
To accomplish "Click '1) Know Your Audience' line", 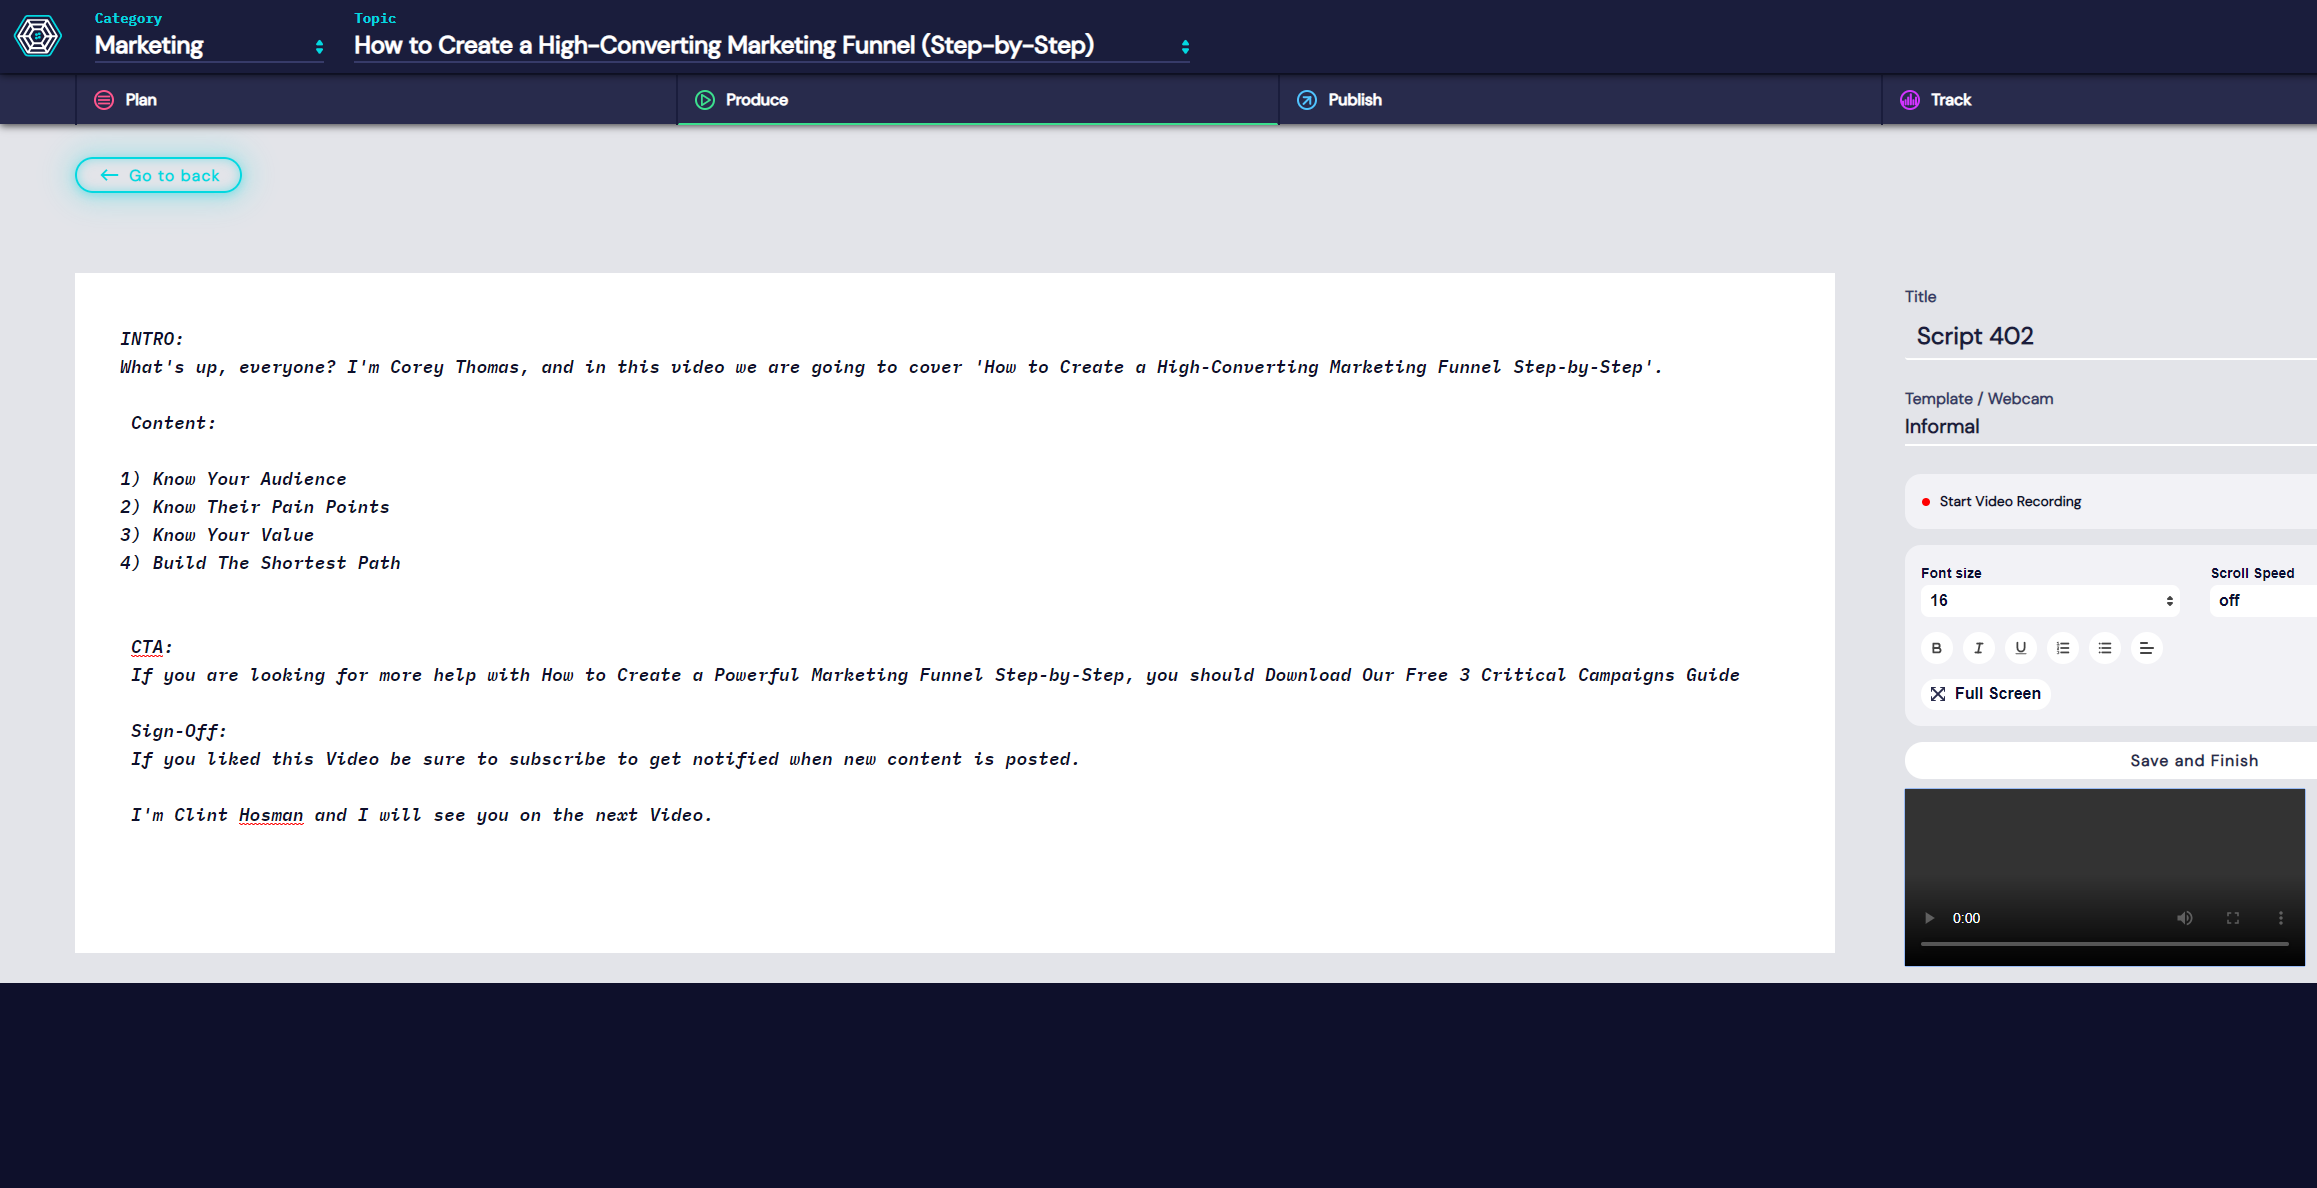I will (233, 479).
